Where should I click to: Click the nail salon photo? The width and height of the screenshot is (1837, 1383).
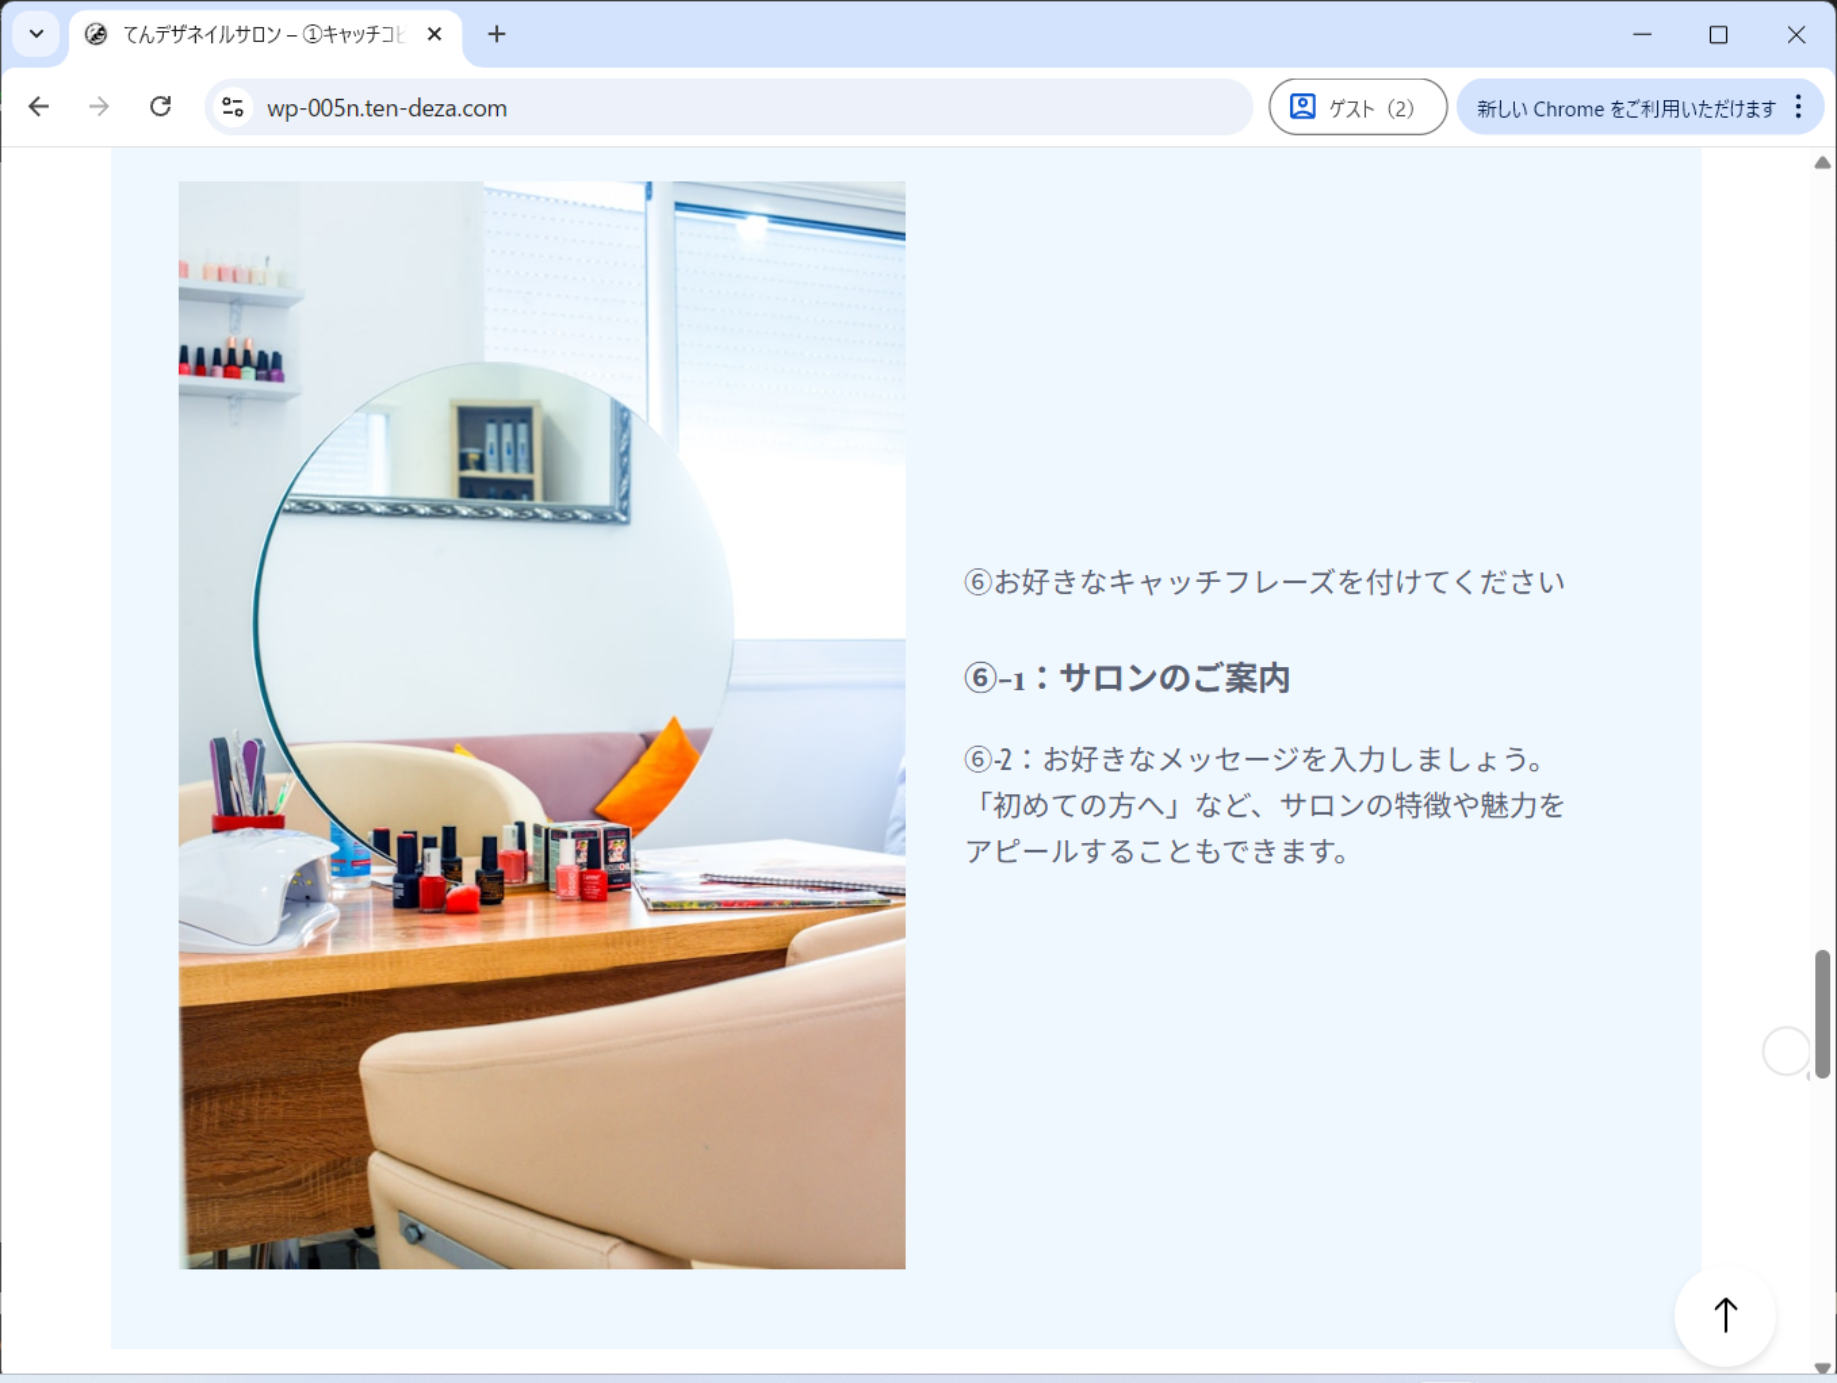coord(542,725)
